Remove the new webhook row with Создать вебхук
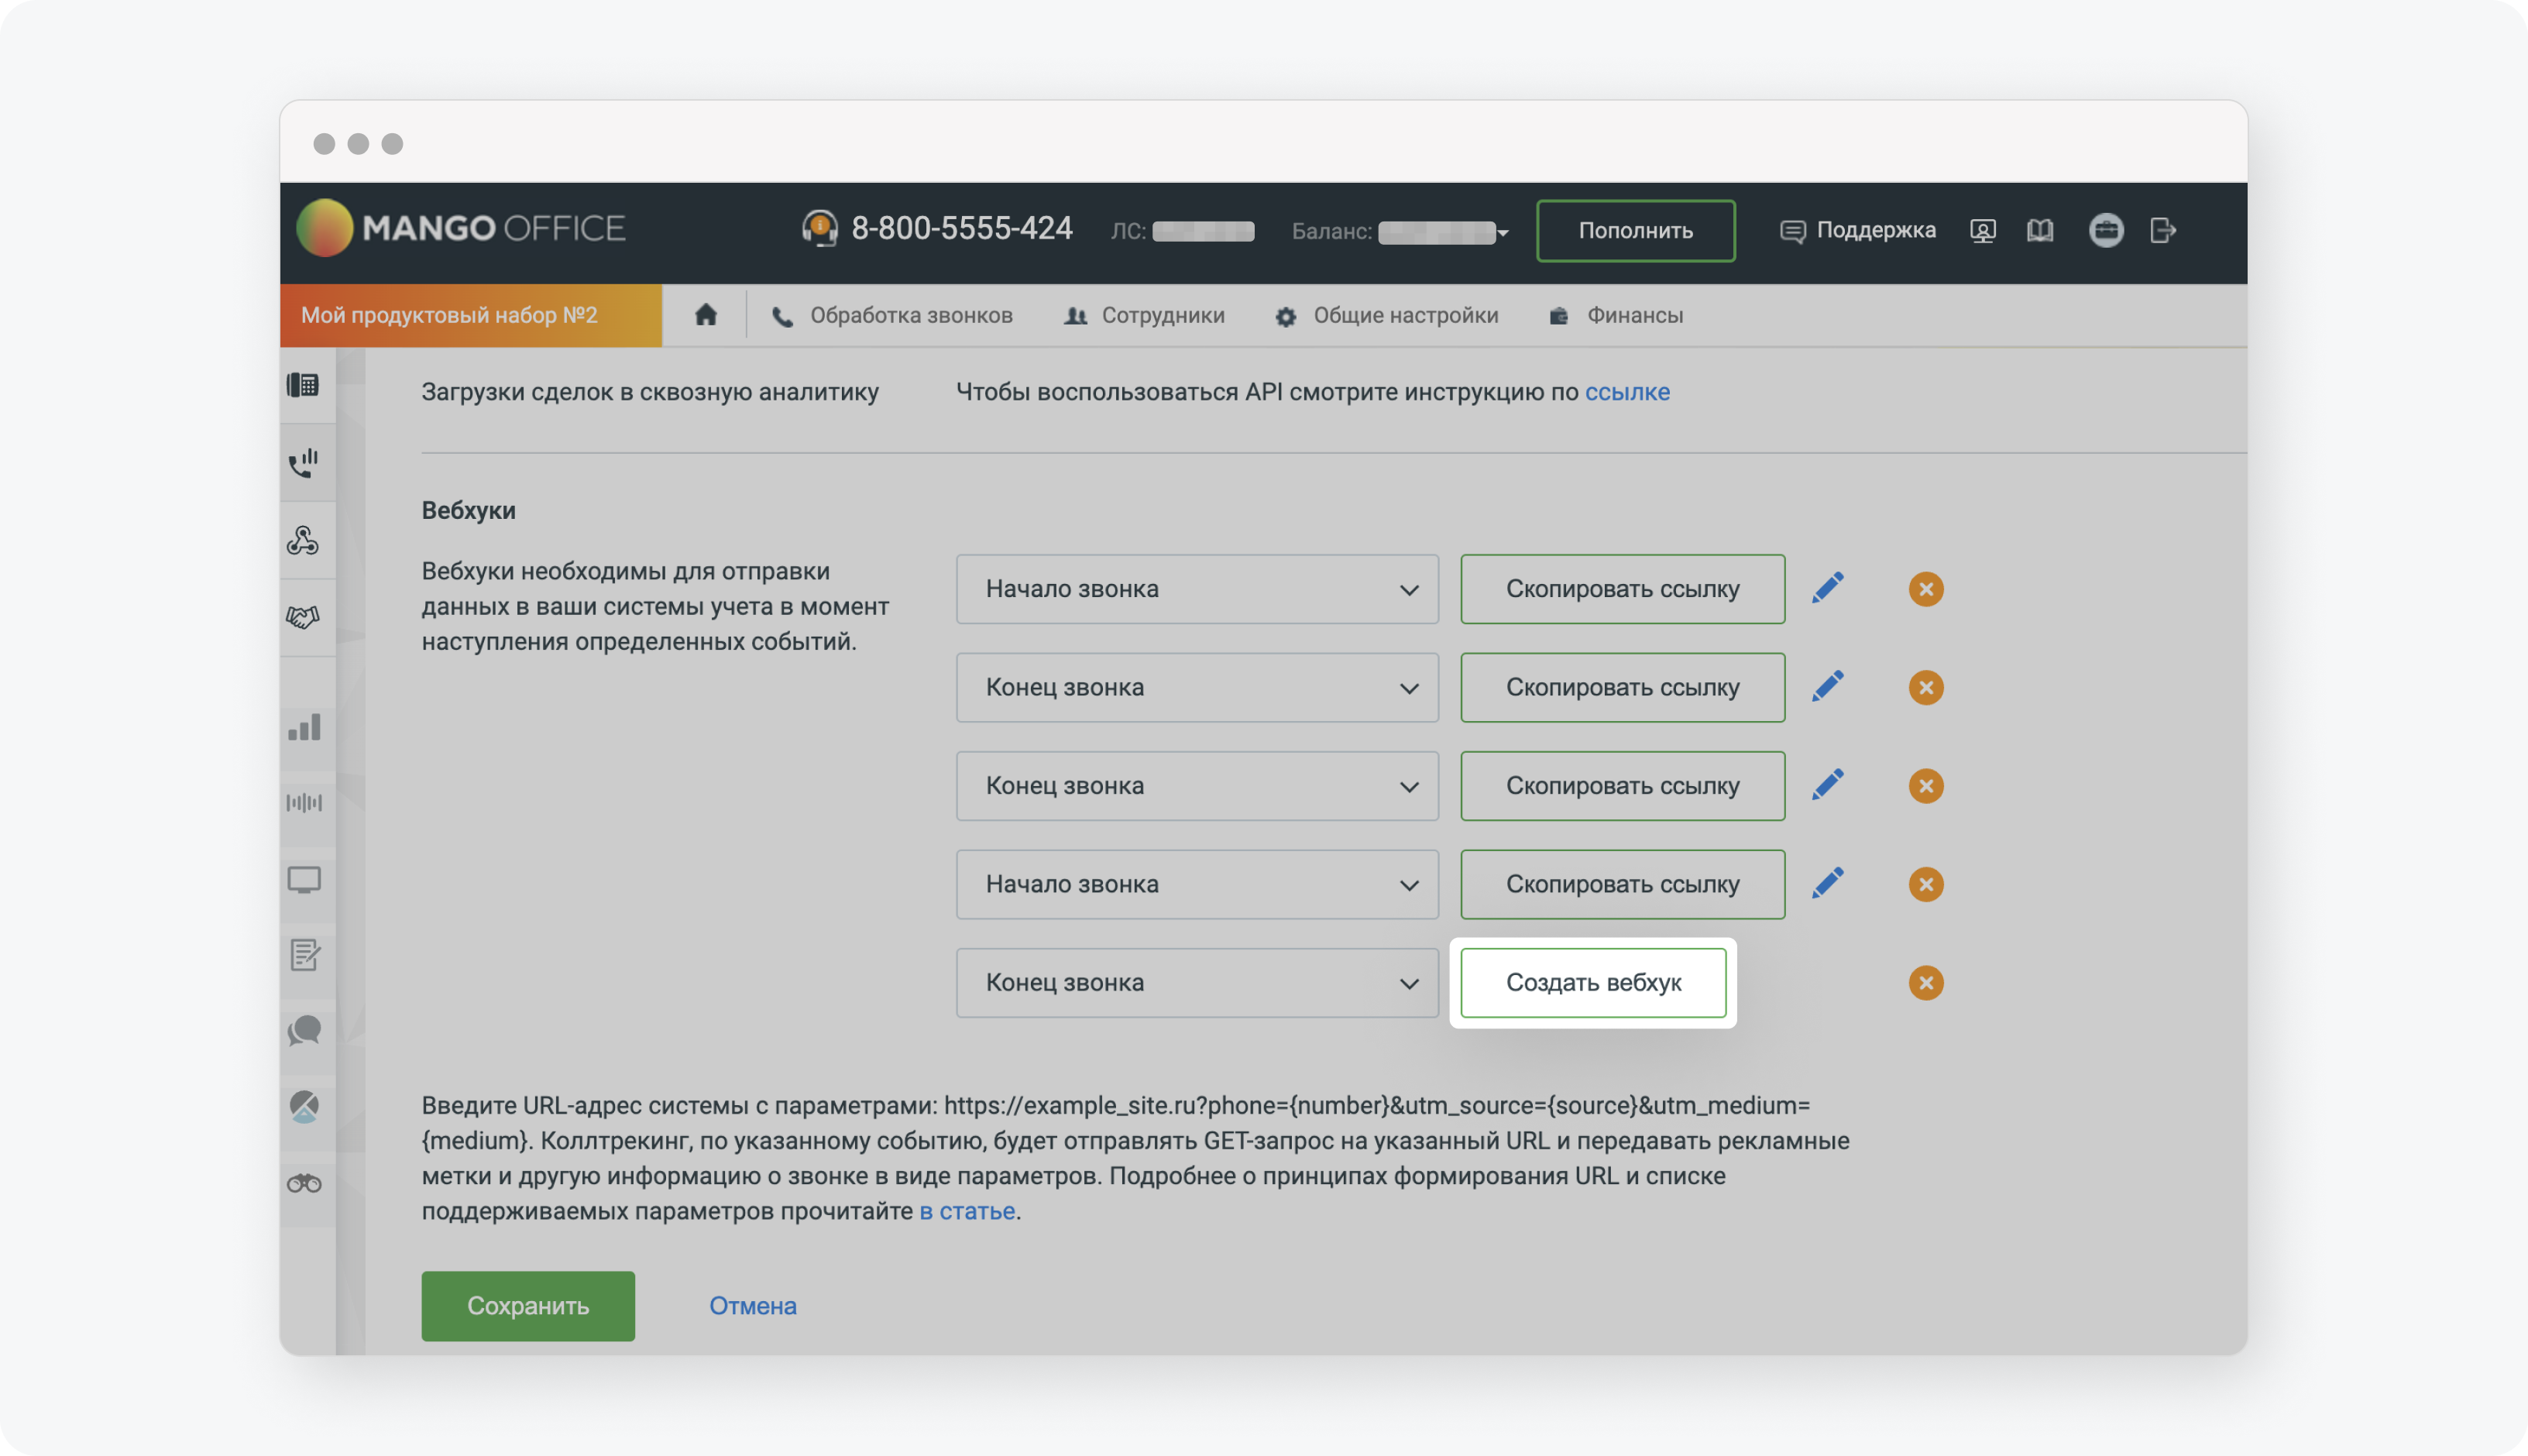 pyautogui.click(x=1926, y=983)
